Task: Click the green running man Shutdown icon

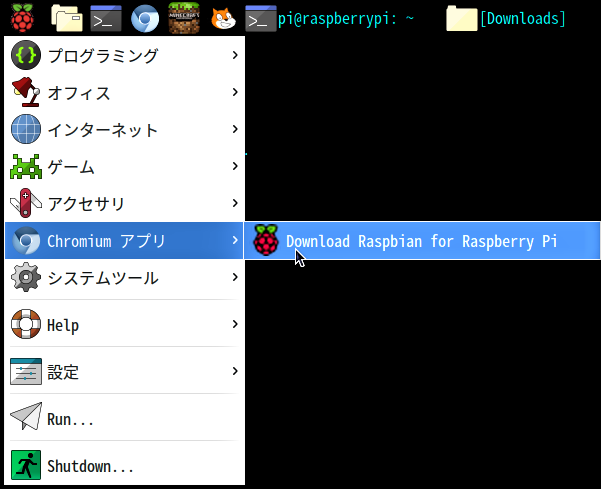Action: coord(26,465)
